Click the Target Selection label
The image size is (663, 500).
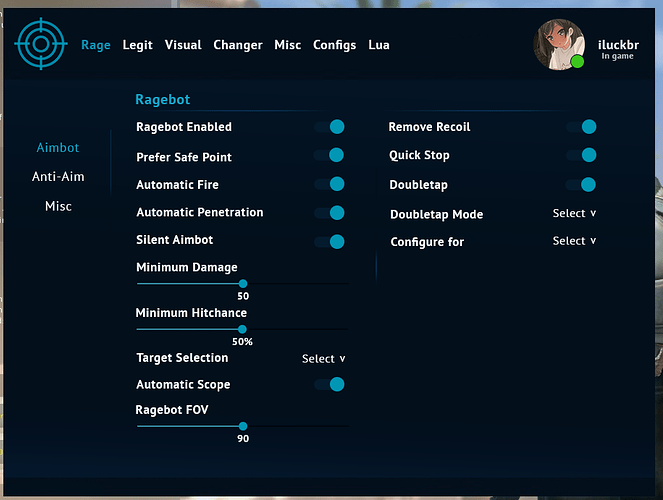[182, 358]
